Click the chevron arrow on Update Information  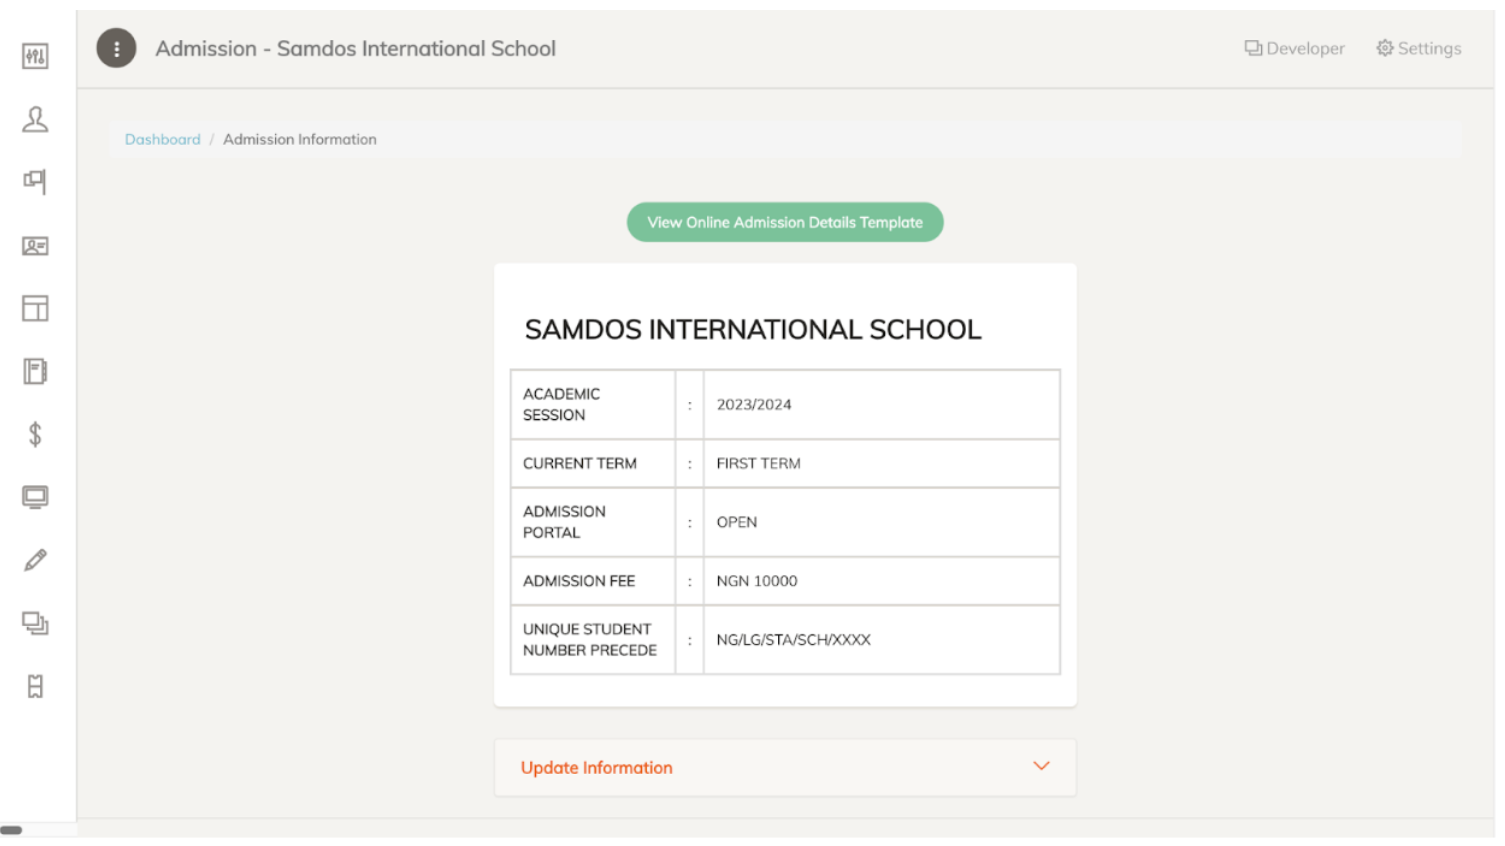(x=1041, y=766)
